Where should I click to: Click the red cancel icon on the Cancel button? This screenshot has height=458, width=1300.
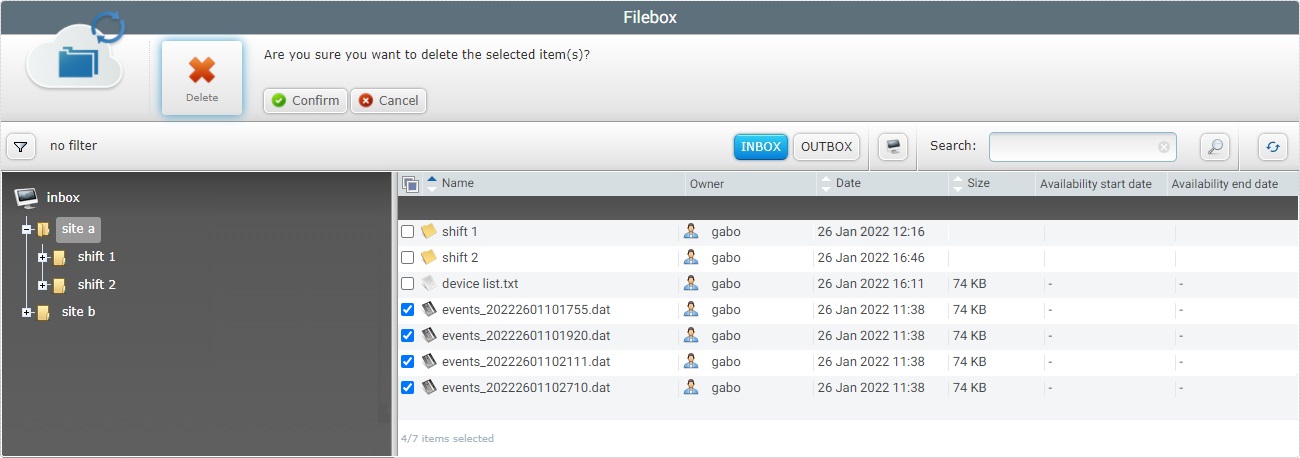click(366, 101)
